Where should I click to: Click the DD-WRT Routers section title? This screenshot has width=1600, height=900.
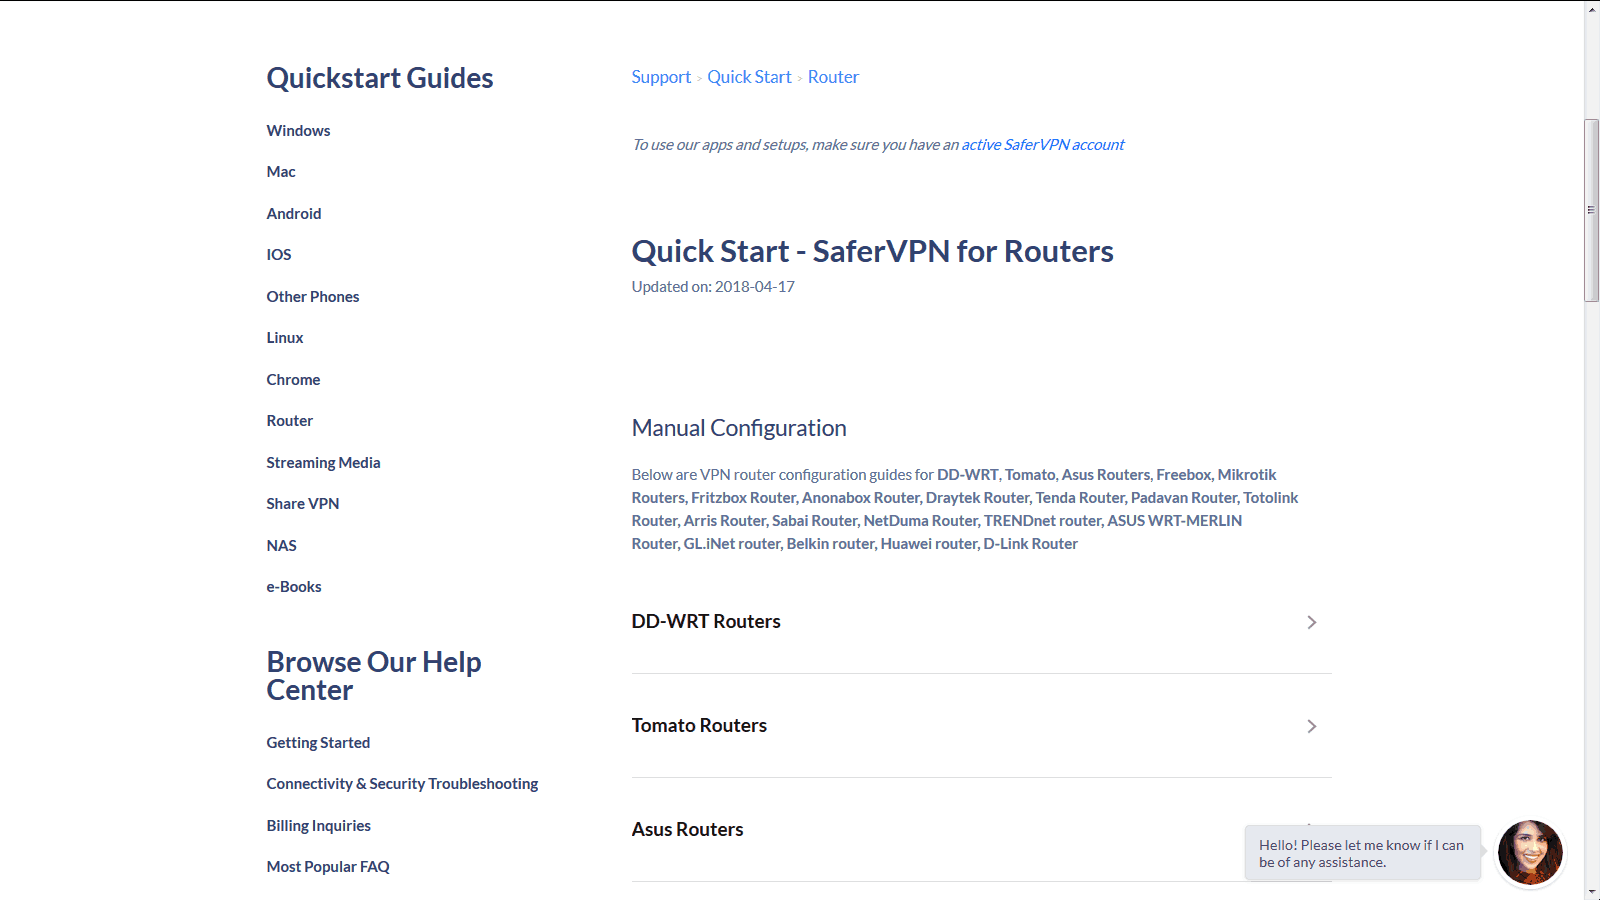coord(706,621)
